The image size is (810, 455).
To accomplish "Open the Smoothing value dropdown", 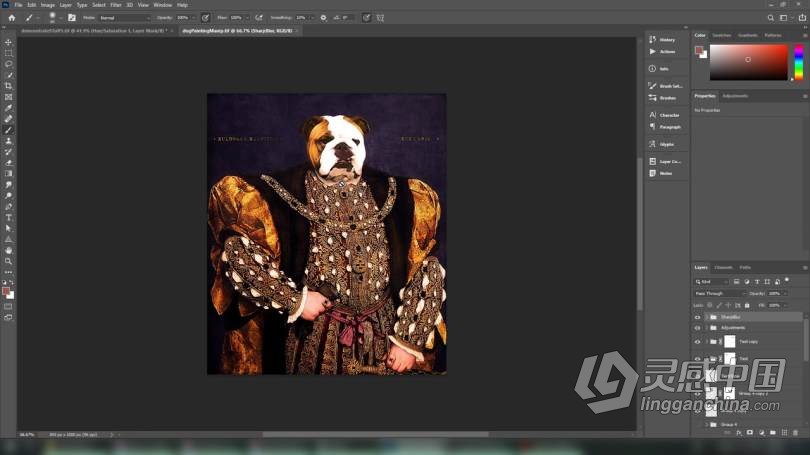I will click(x=311, y=18).
